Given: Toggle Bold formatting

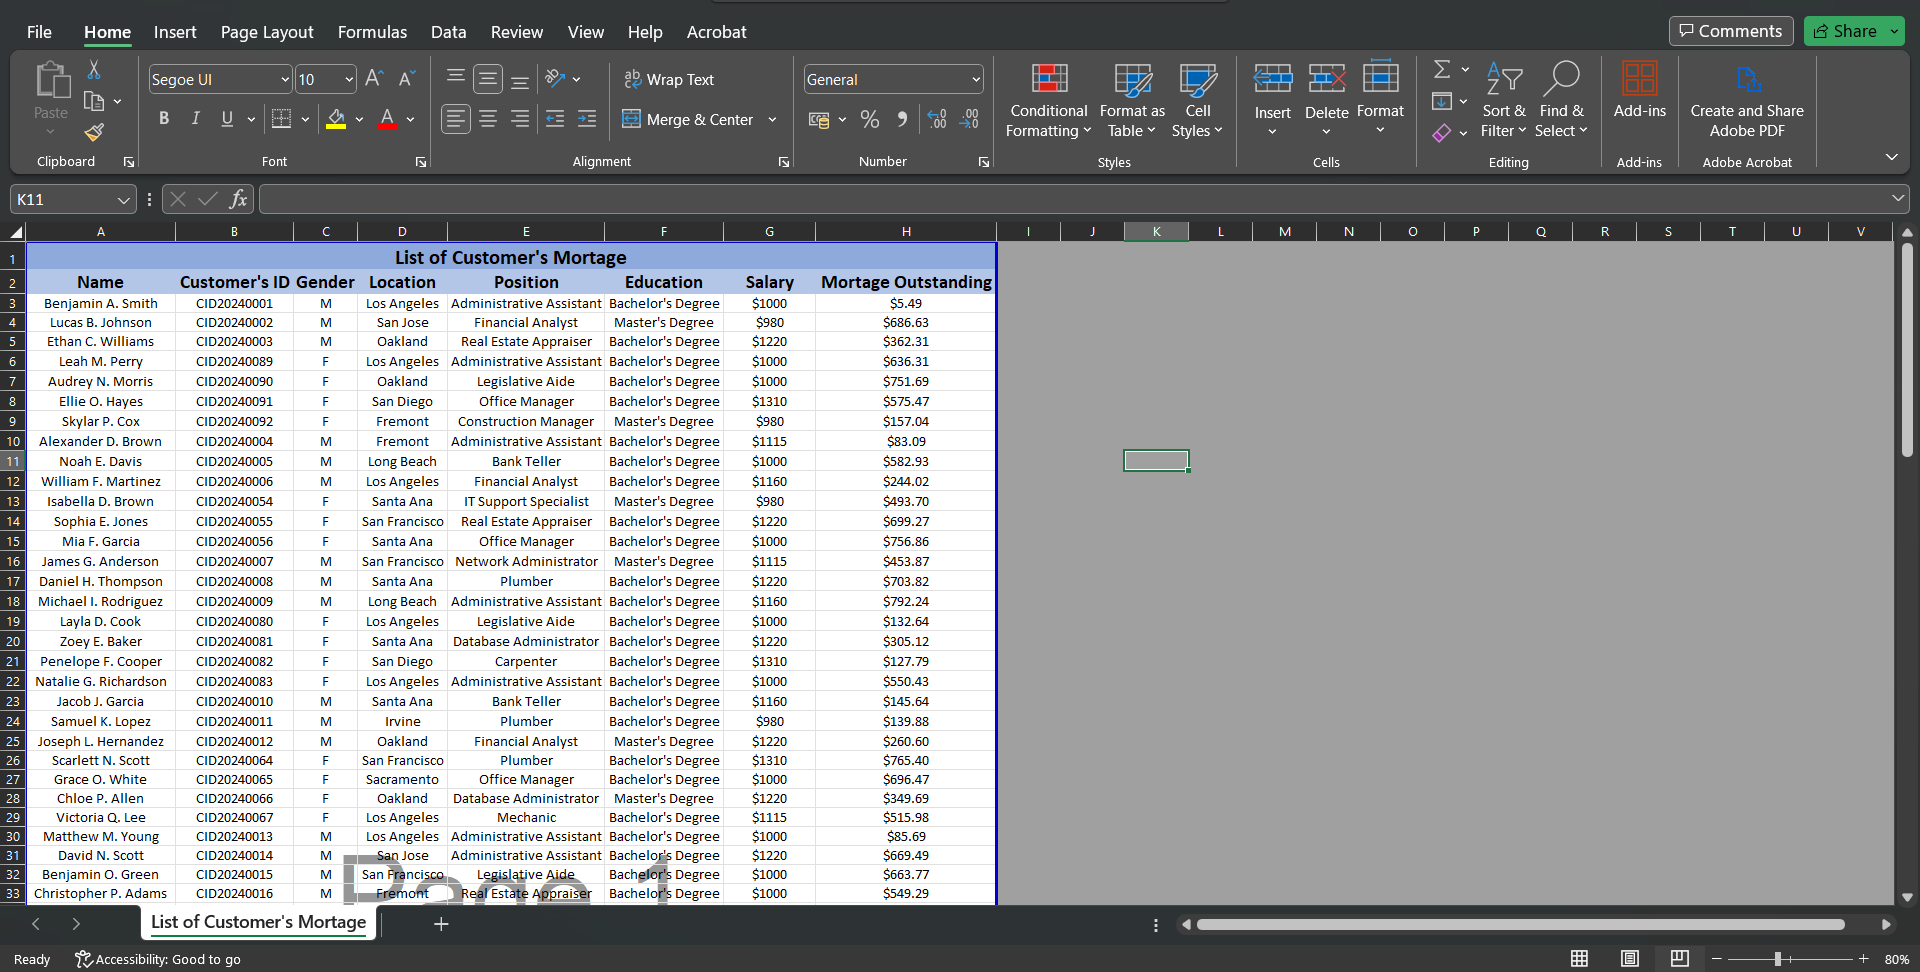Looking at the screenshot, I should [x=164, y=119].
